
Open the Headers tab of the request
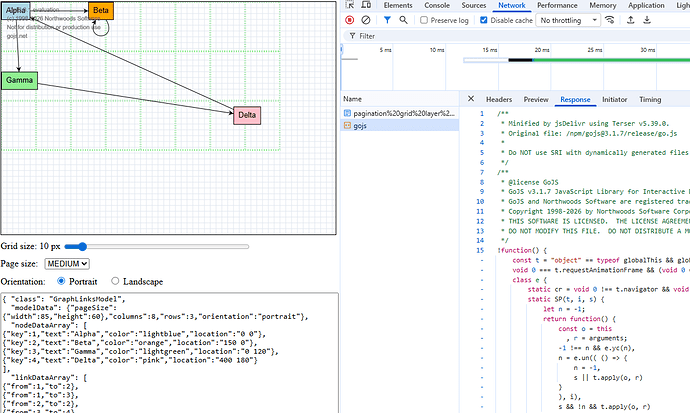point(498,99)
